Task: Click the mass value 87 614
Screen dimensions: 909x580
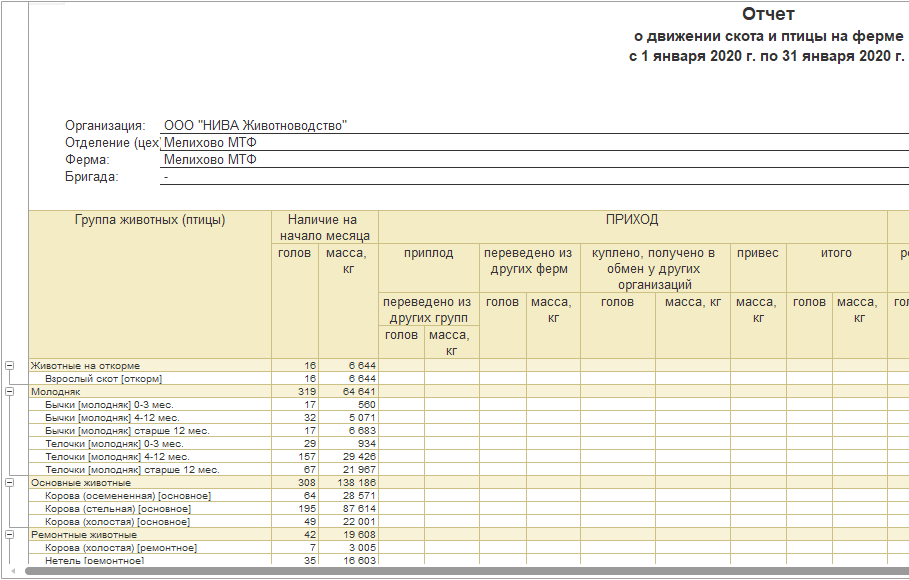Action: (x=359, y=509)
